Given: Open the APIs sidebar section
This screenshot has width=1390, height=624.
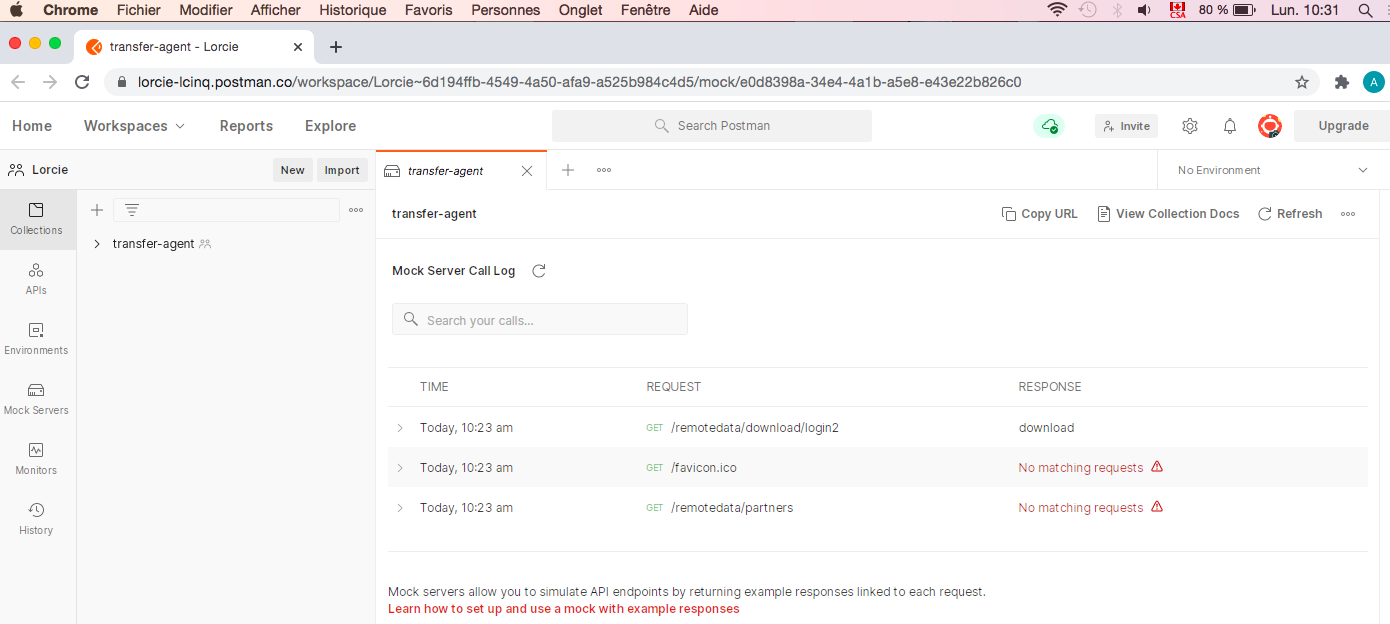Looking at the screenshot, I should coord(36,279).
